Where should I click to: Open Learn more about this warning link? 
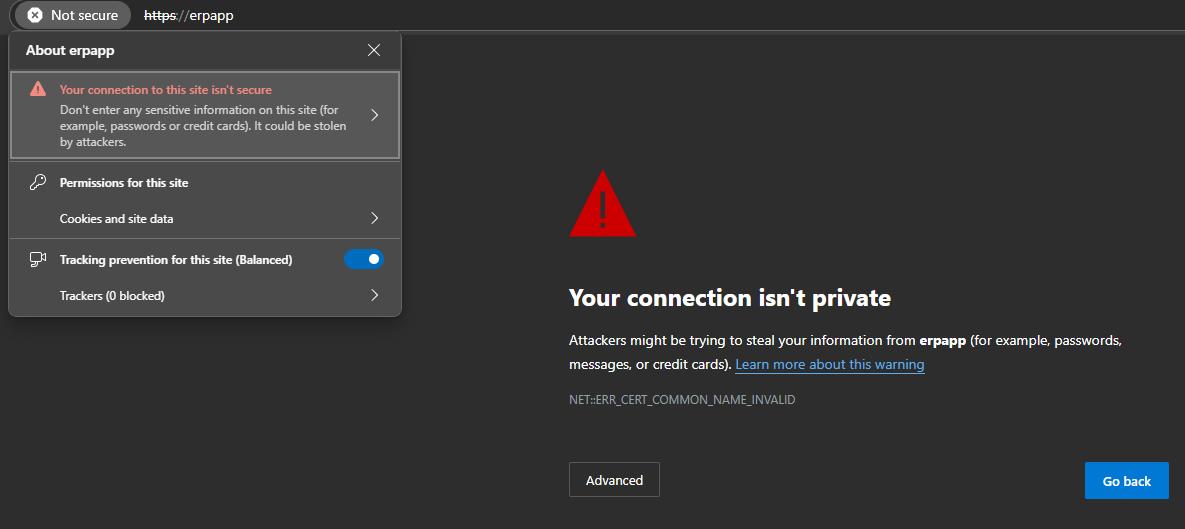click(x=830, y=364)
